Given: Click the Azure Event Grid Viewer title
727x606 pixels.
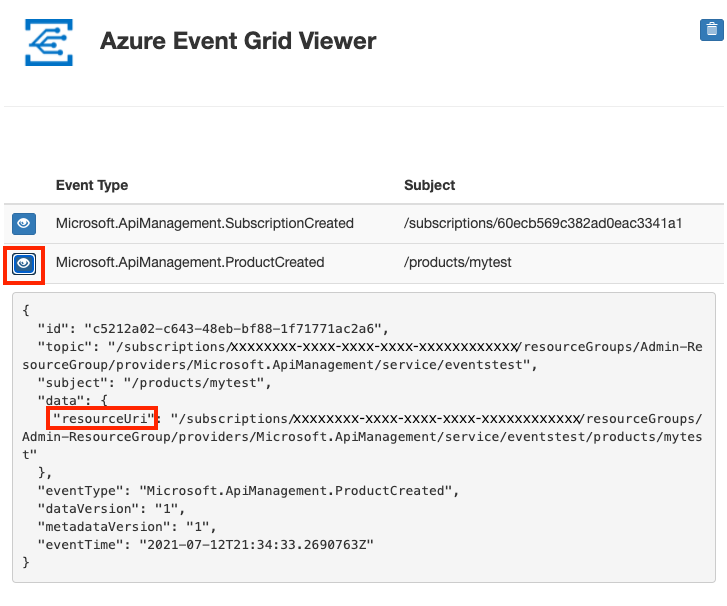Looking at the screenshot, I should point(238,41).
